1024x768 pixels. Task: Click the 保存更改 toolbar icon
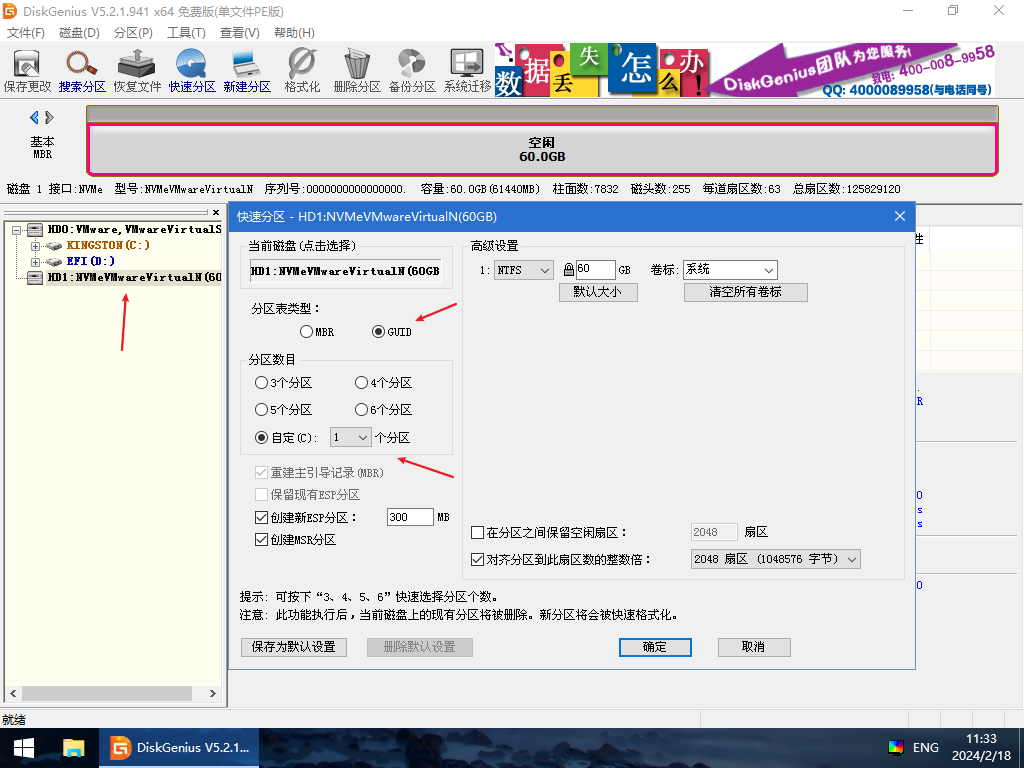(27, 71)
